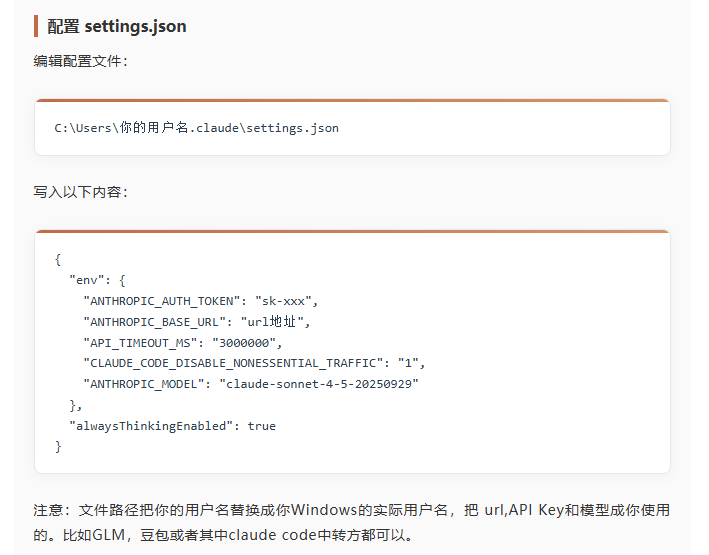This screenshot has height=555, width=709.
Task: Click the ANTHROPIC_BASE_URL key name
Action: (156, 321)
